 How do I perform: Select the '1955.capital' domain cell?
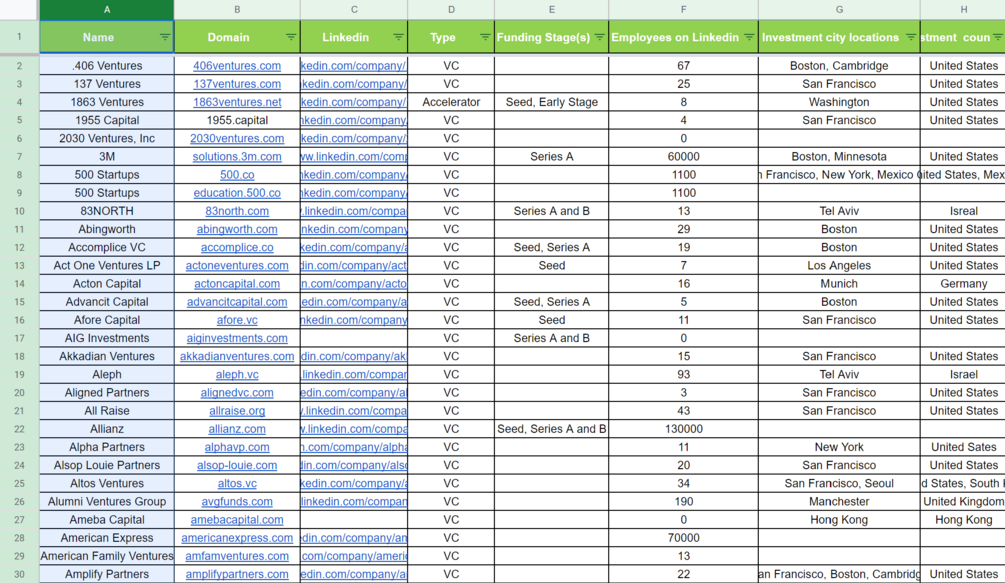pyautogui.click(x=237, y=120)
